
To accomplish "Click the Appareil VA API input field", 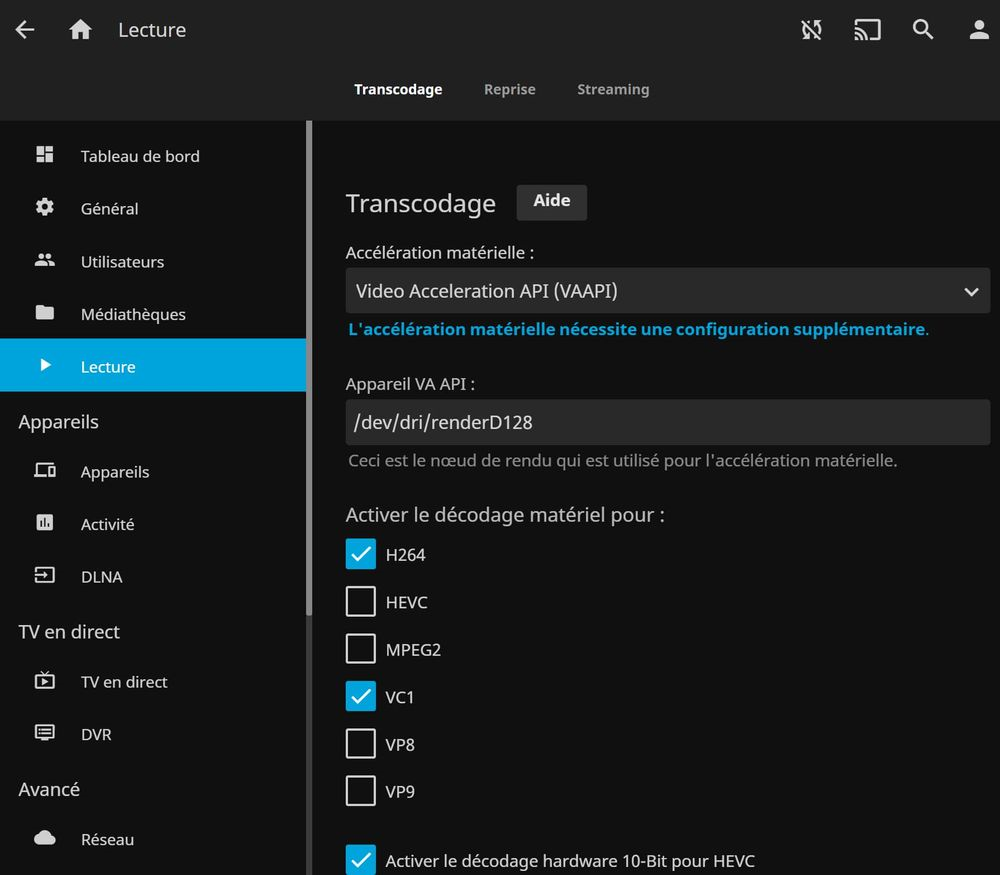I will (x=667, y=422).
